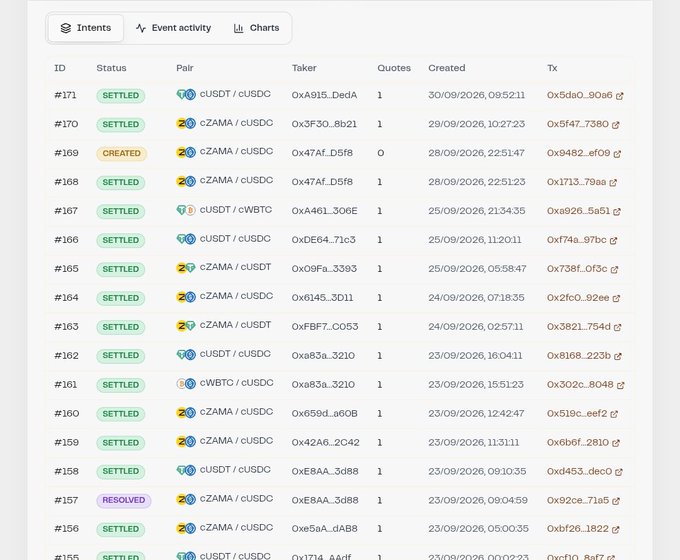Click the cWBTC/cUSDC token icons in row #161
Screen dimensions: 680x560
[186, 384]
